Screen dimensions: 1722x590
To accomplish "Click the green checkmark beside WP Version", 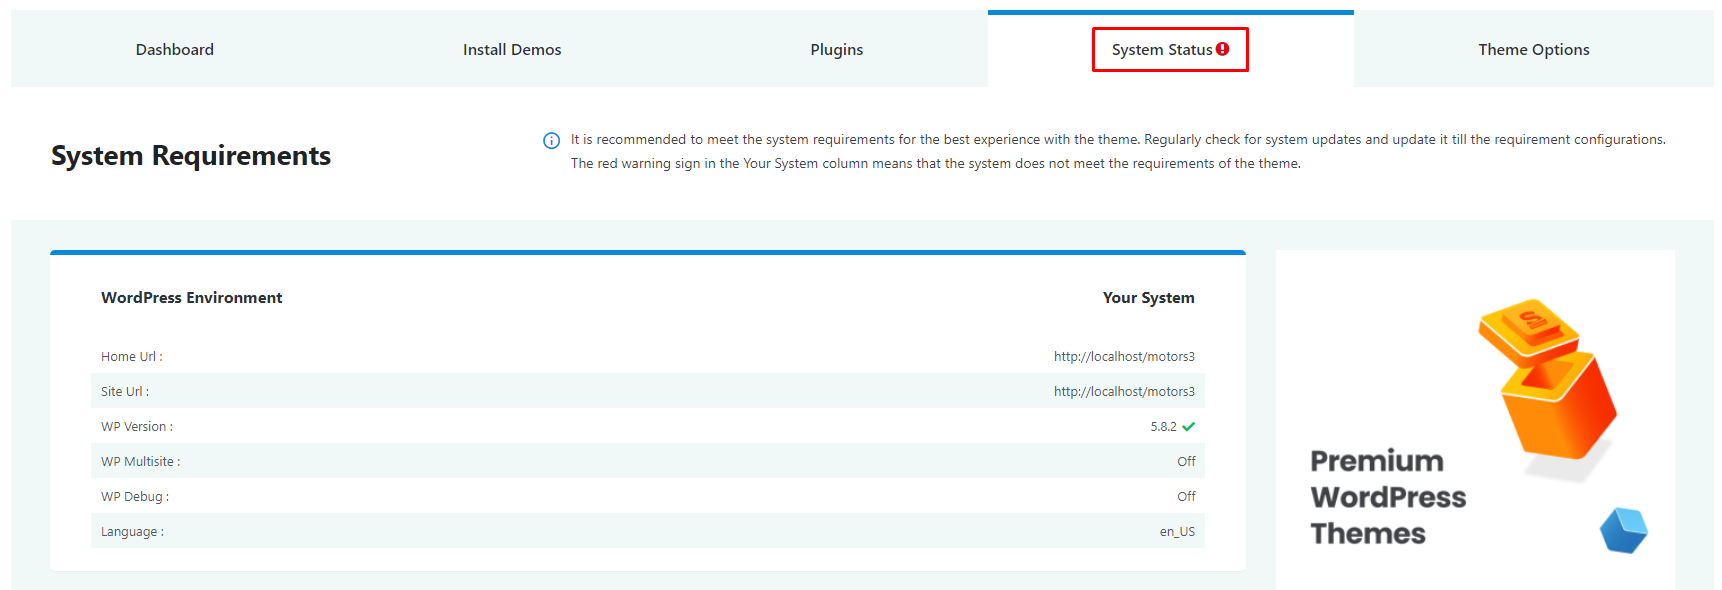I will point(1188,426).
